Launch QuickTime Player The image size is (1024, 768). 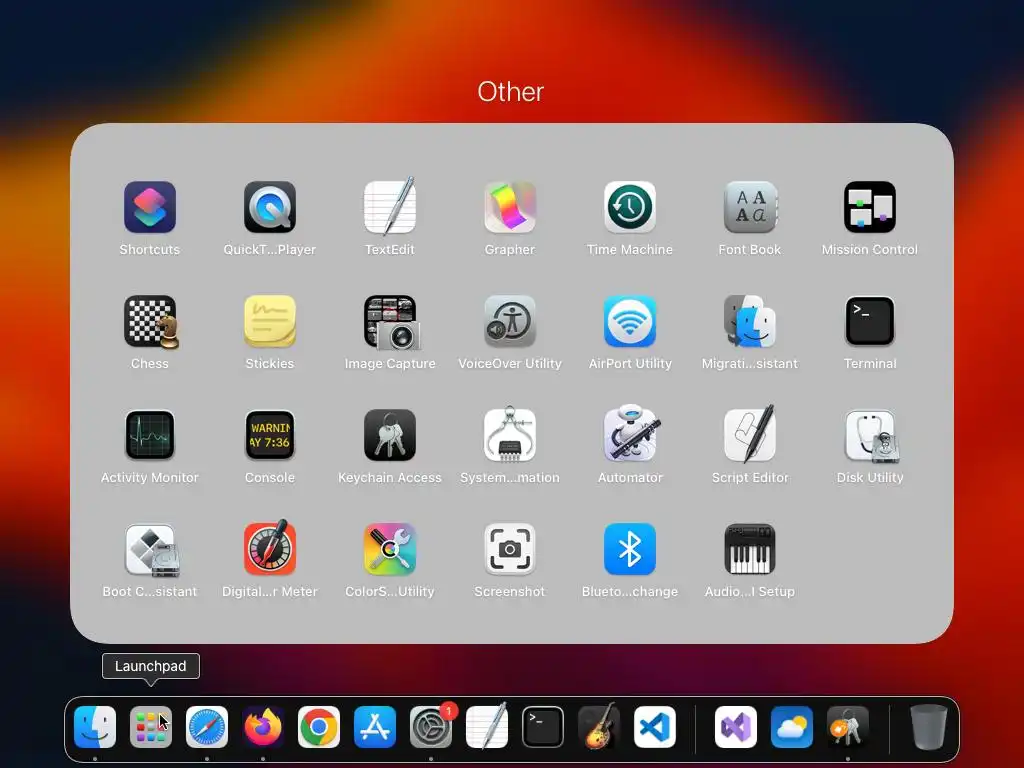pos(270,208)
